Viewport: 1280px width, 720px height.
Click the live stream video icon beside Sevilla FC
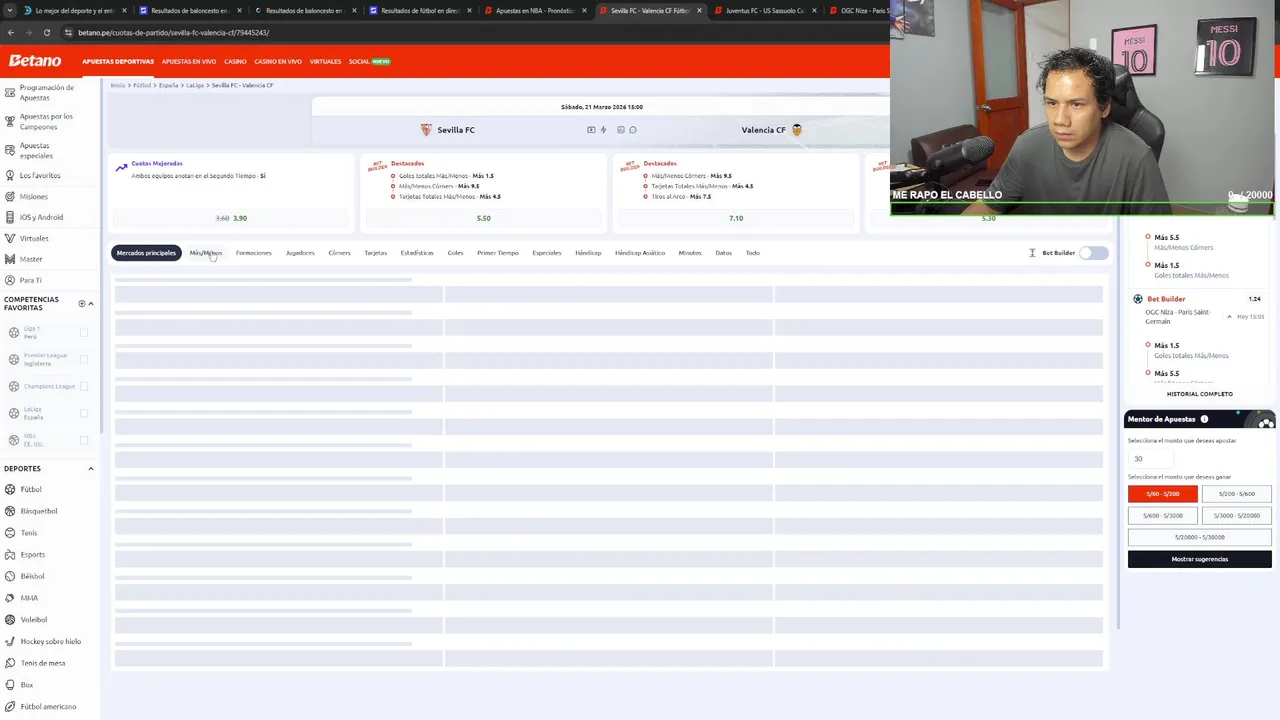[x=591, y=130]
